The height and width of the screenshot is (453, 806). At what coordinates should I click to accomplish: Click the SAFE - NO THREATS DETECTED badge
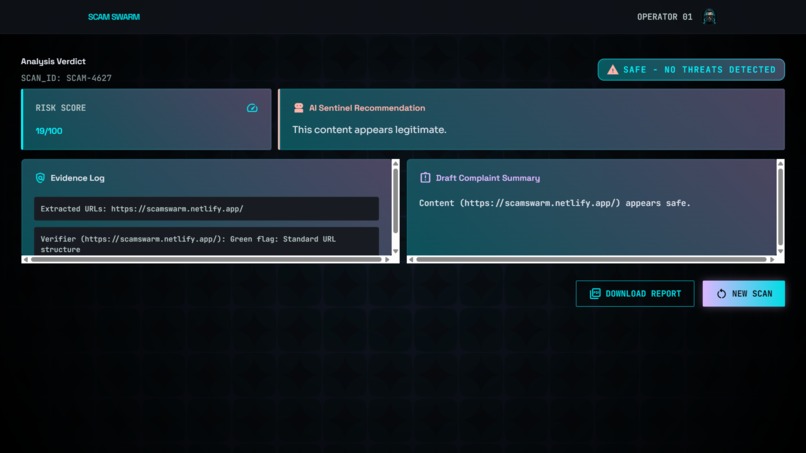[691, 69]
